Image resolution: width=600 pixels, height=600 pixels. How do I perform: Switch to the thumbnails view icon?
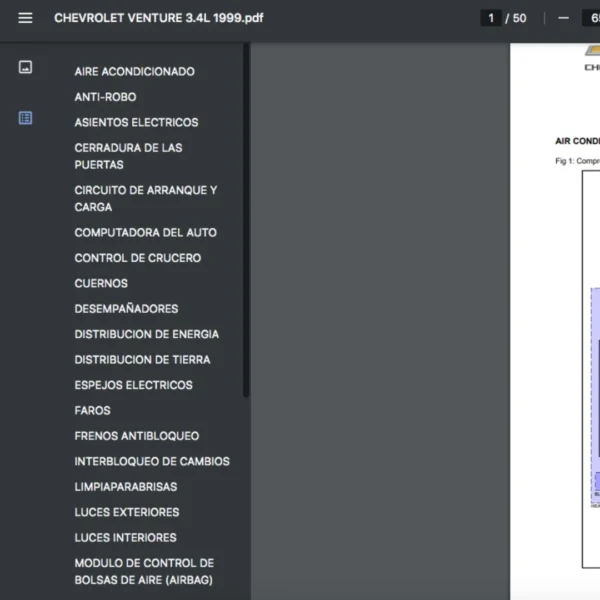click(x=25, y=67)
